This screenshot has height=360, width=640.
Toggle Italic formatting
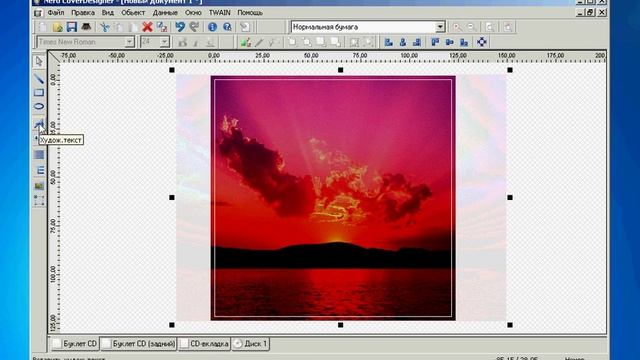pyautogui.click(x=196, y=42)
